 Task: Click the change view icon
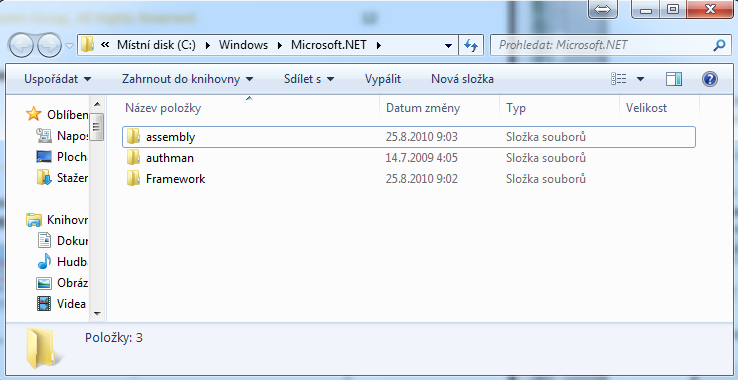click(x=618, y=79)
